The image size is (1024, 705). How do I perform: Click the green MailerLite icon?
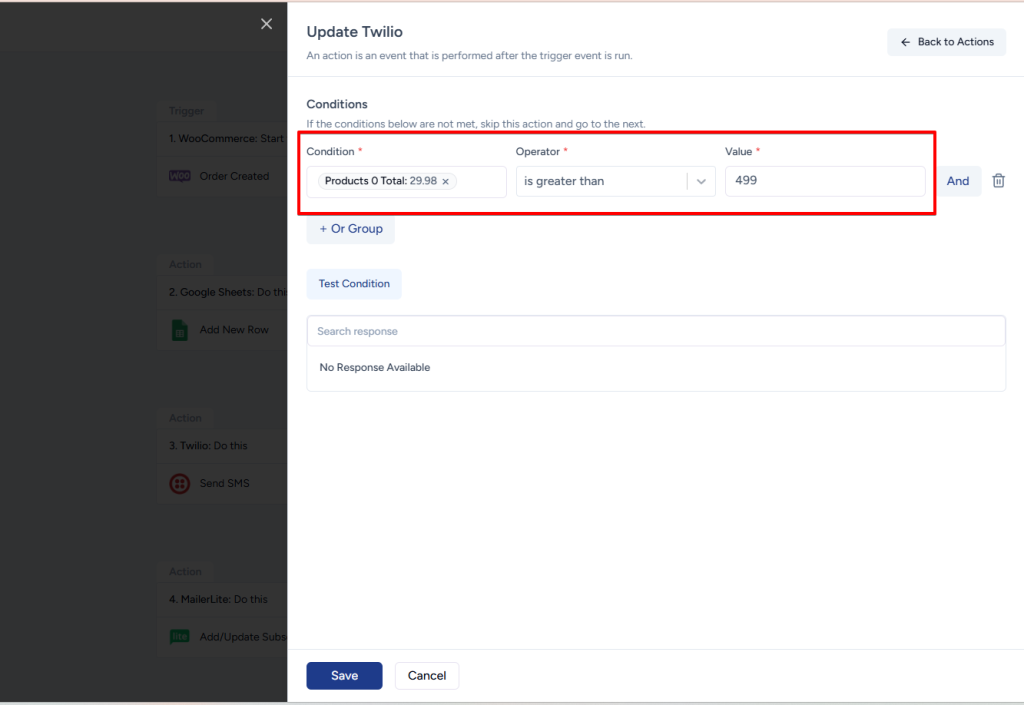point(180,637)
